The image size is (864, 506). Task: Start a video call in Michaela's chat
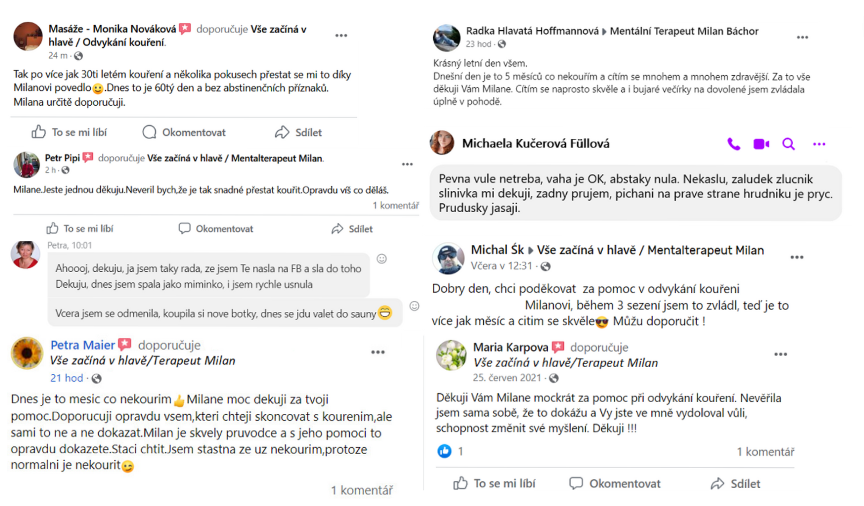click(761, 144)
